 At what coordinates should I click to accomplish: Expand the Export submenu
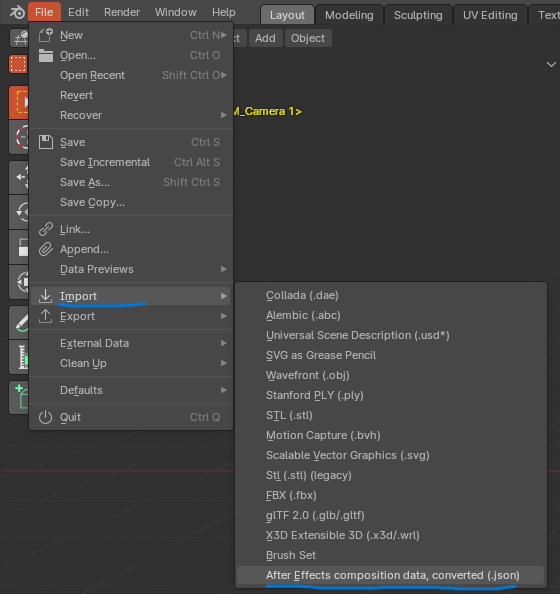point(131,316)
